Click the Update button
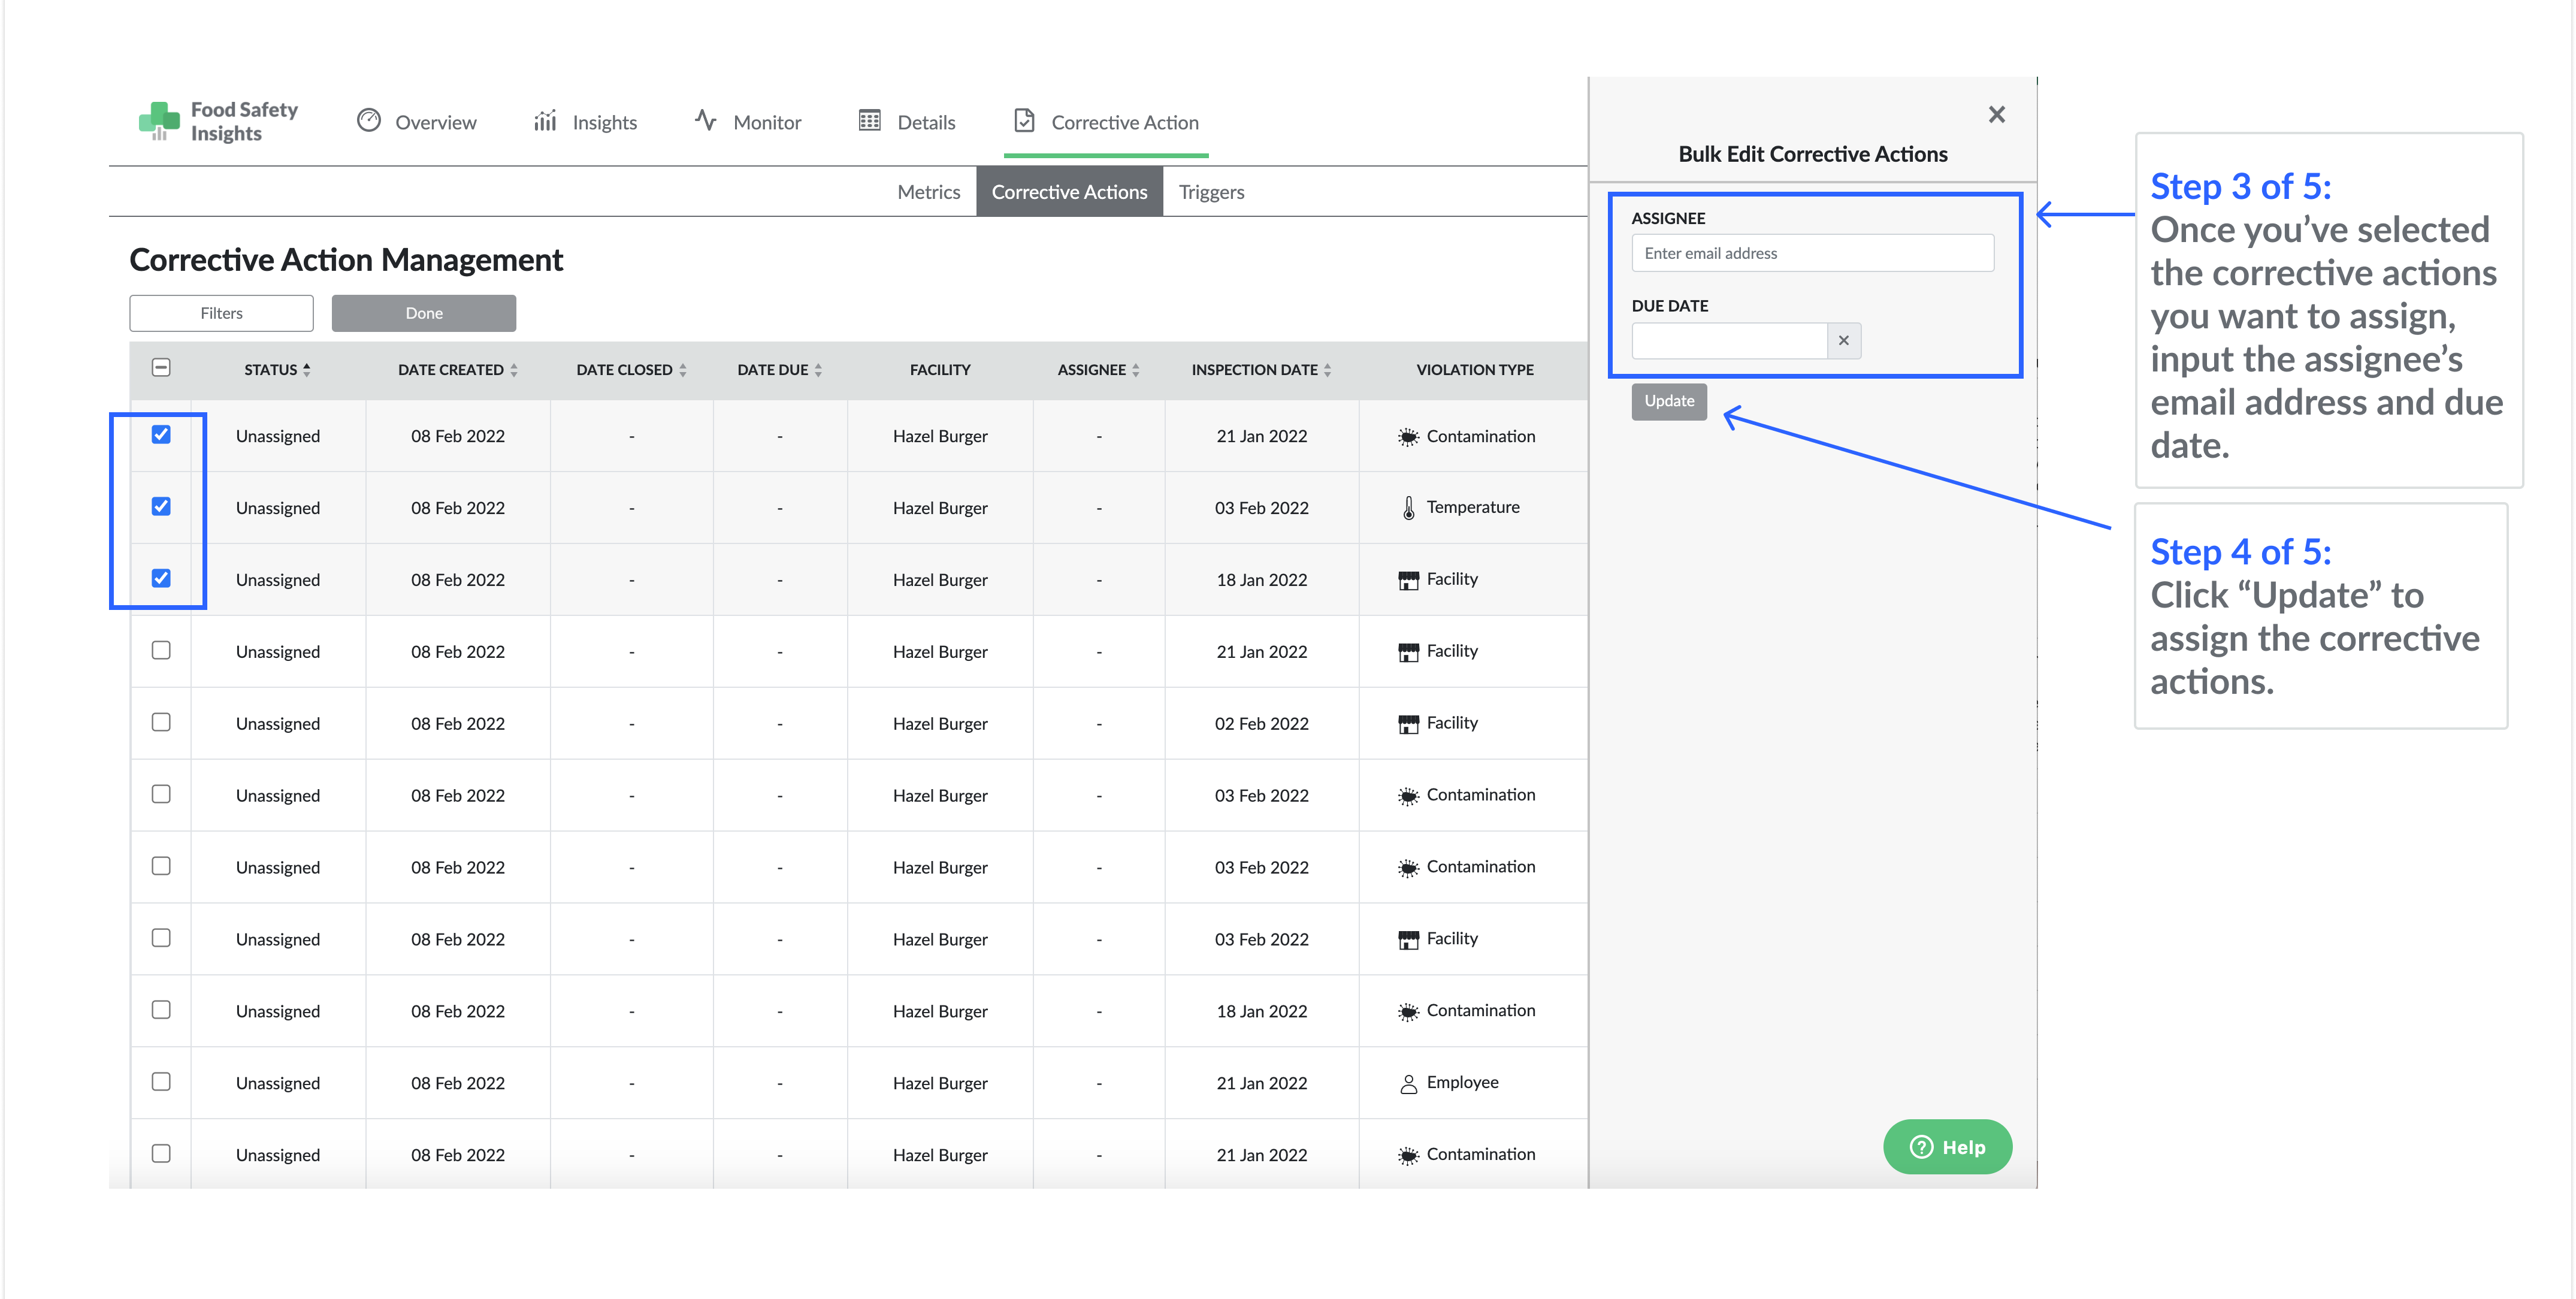This screenshot has height=1299, width=2576. tap(1668, 401)
